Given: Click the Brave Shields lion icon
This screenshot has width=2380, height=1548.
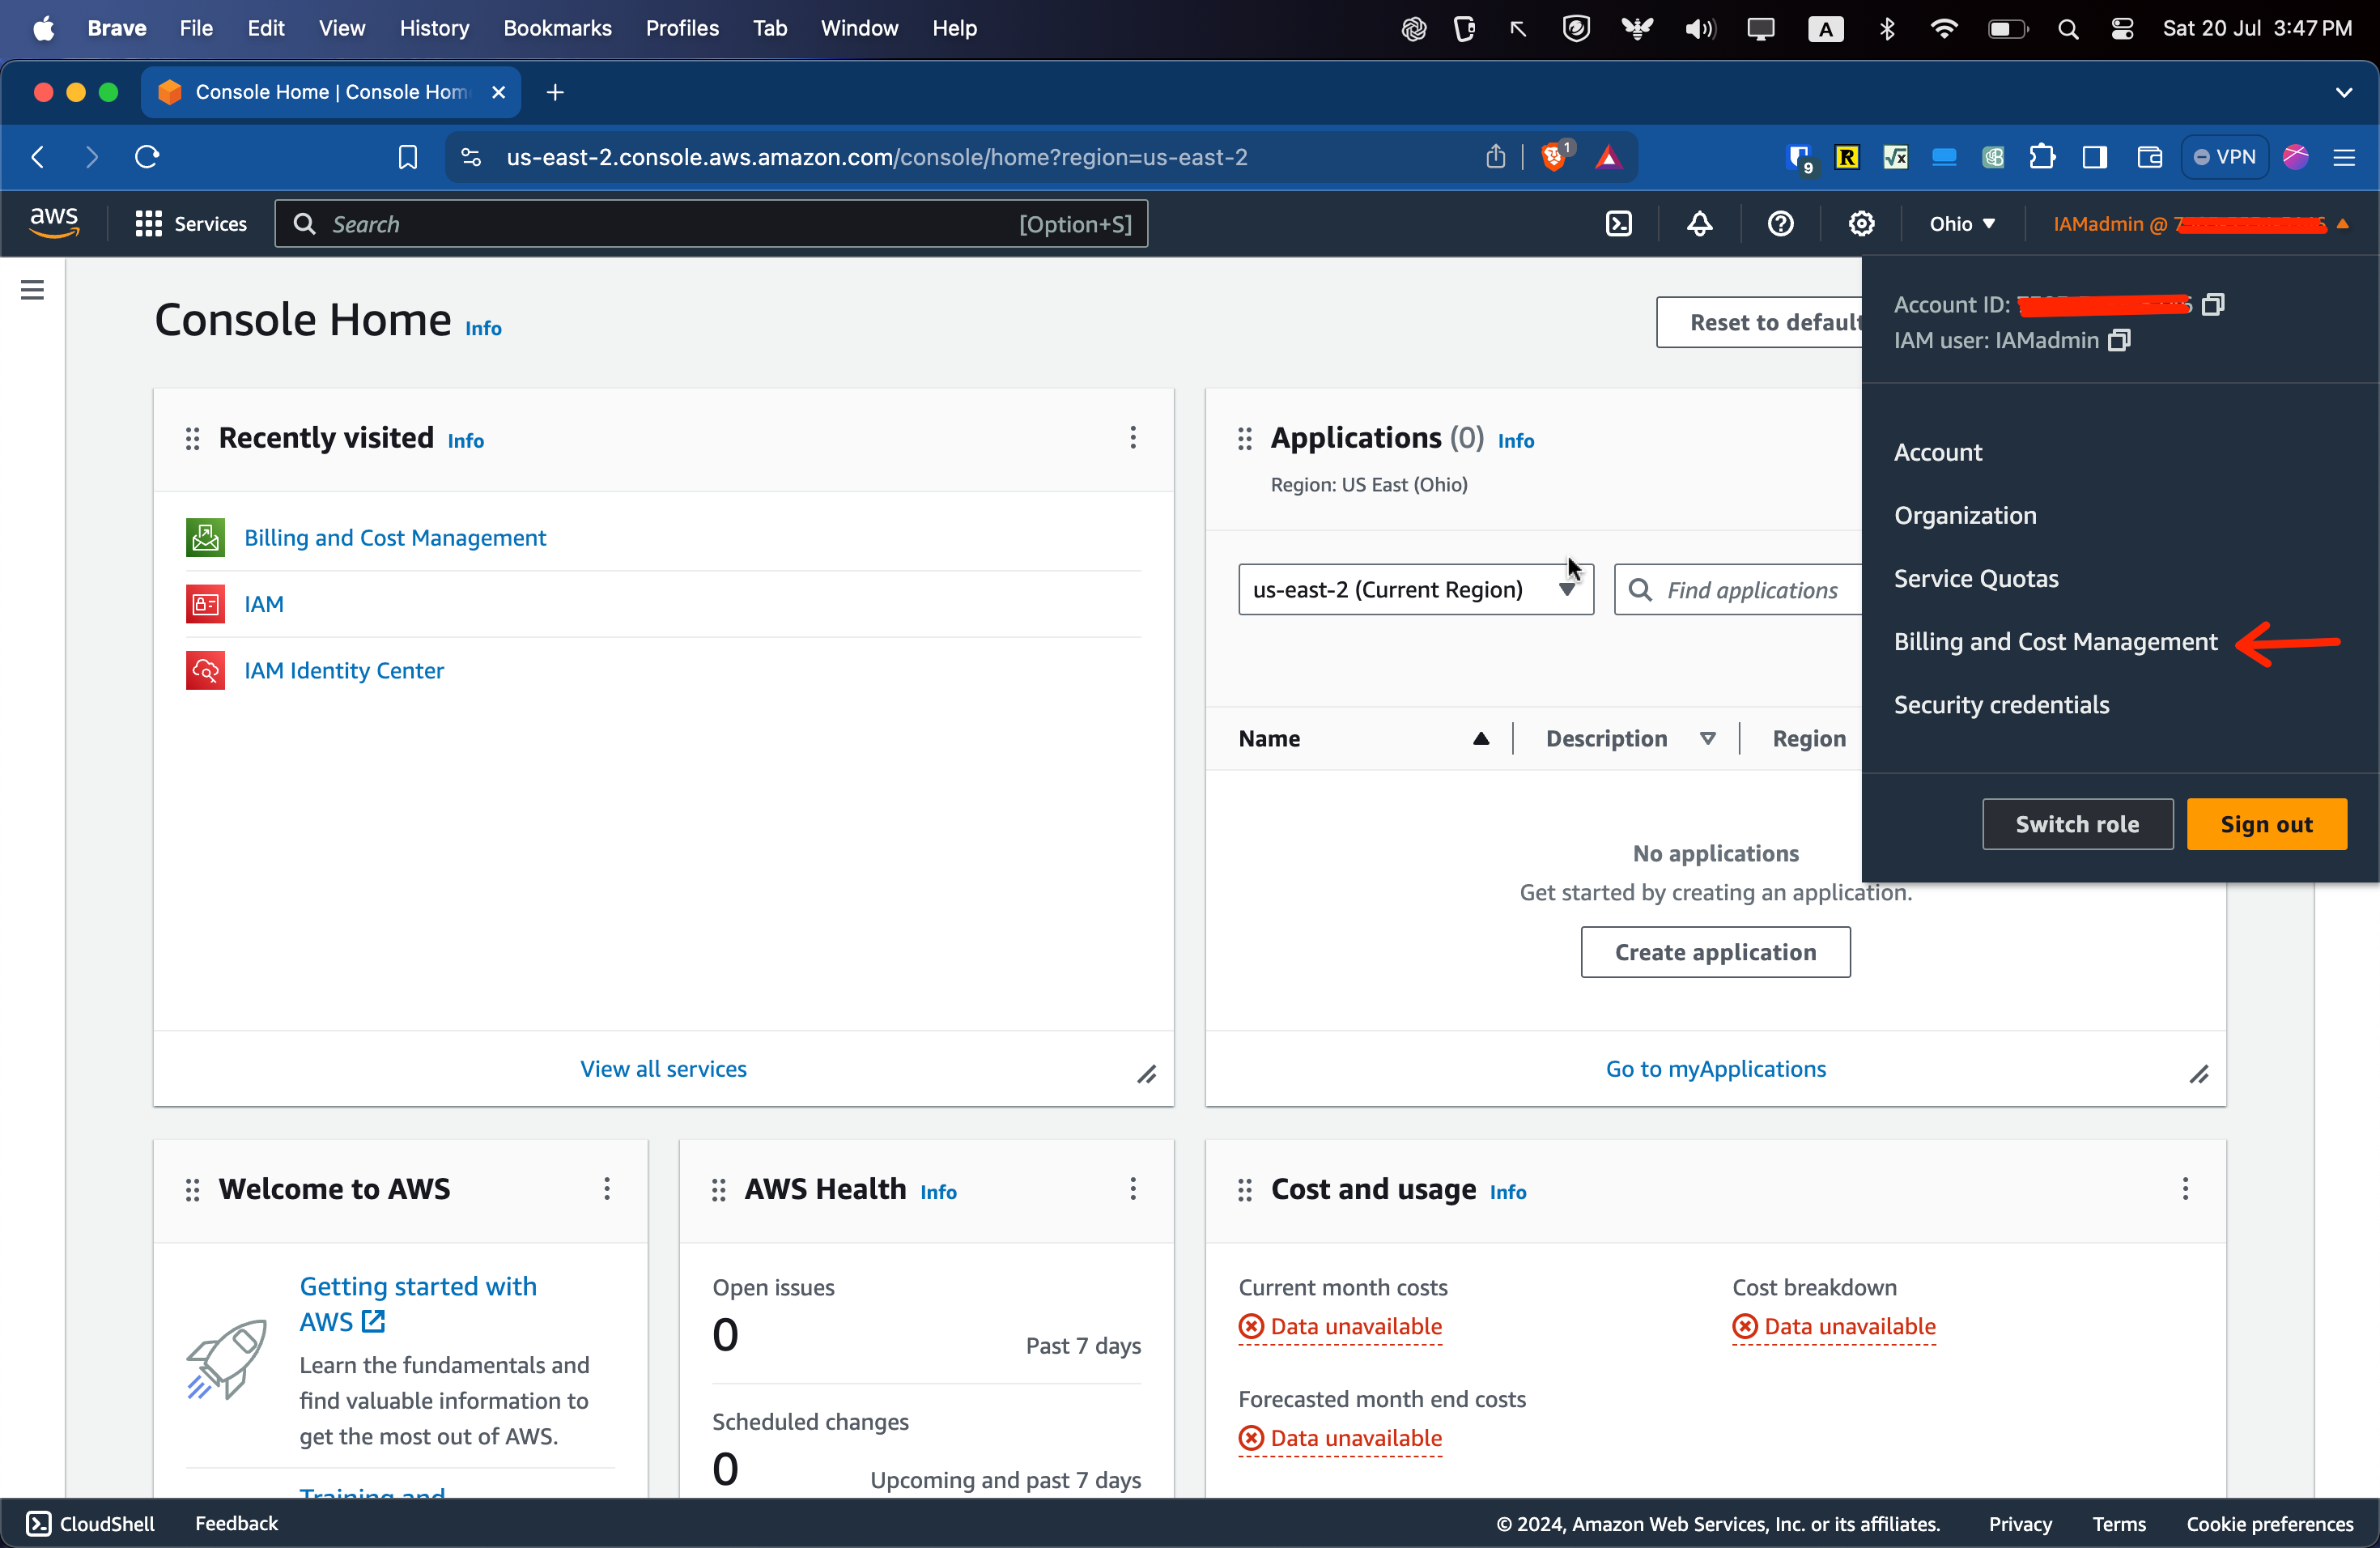Looking at the screenshot, I should [1553, 157].
